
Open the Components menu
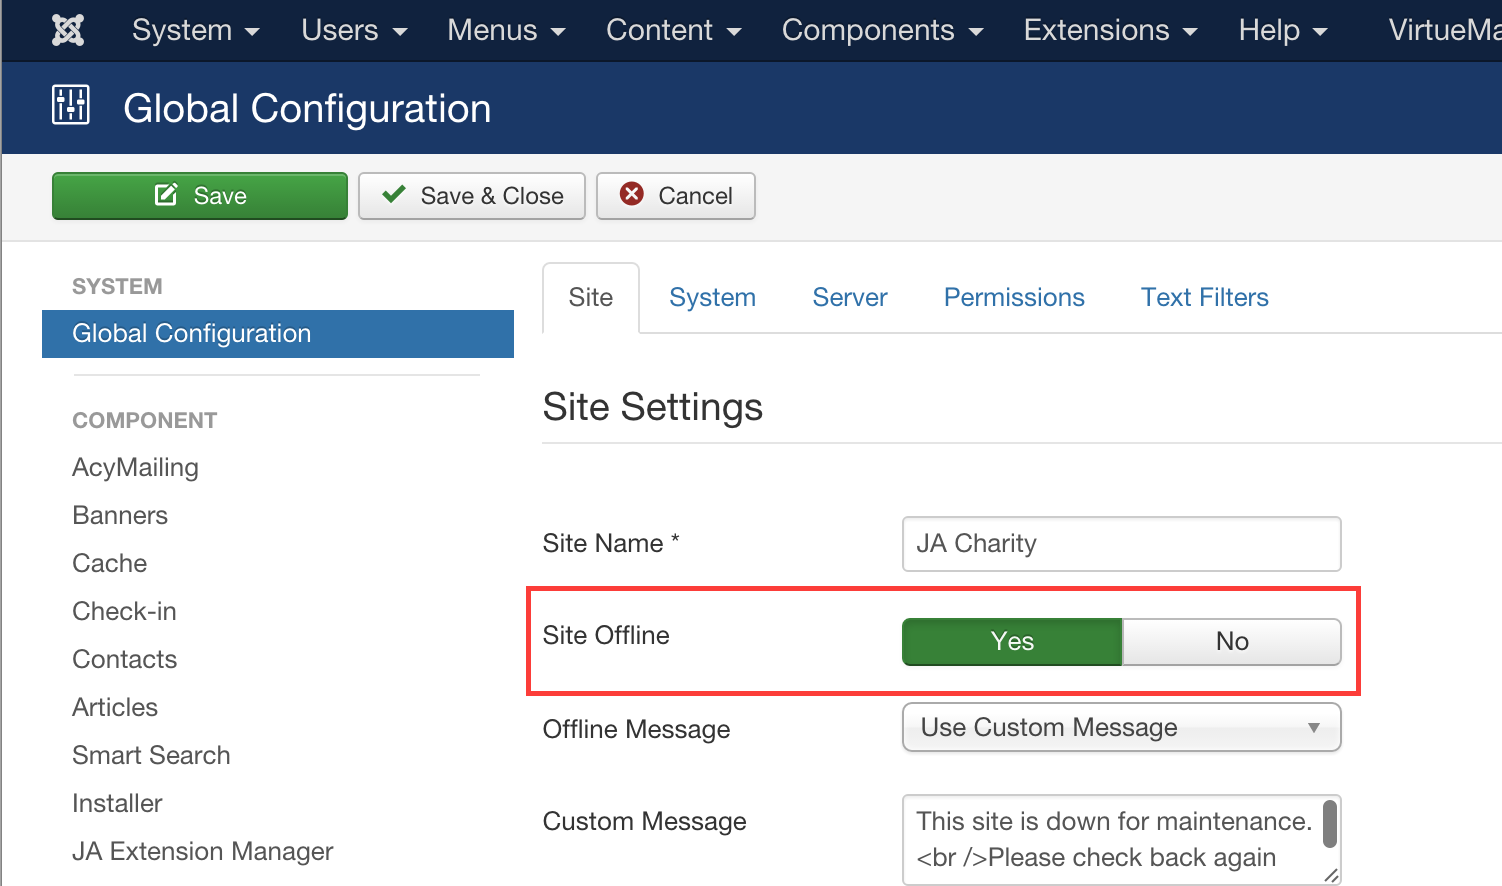click(x=882, y=30)
